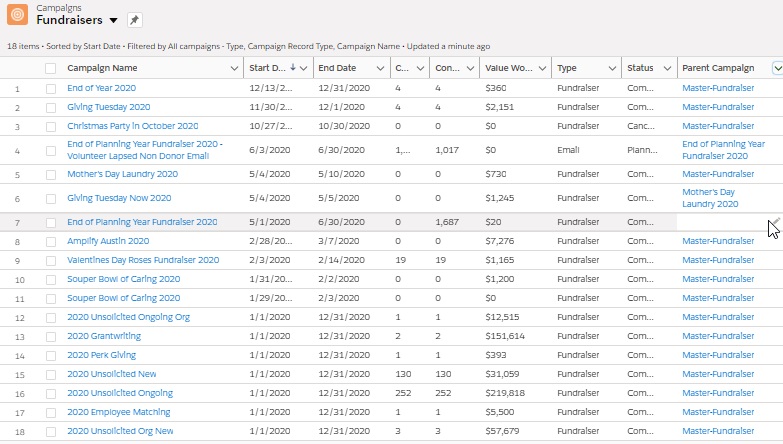This screenshot has height=444, width=783.
Task: Click the Start Date sort arrow
Action: click(293, 68)
